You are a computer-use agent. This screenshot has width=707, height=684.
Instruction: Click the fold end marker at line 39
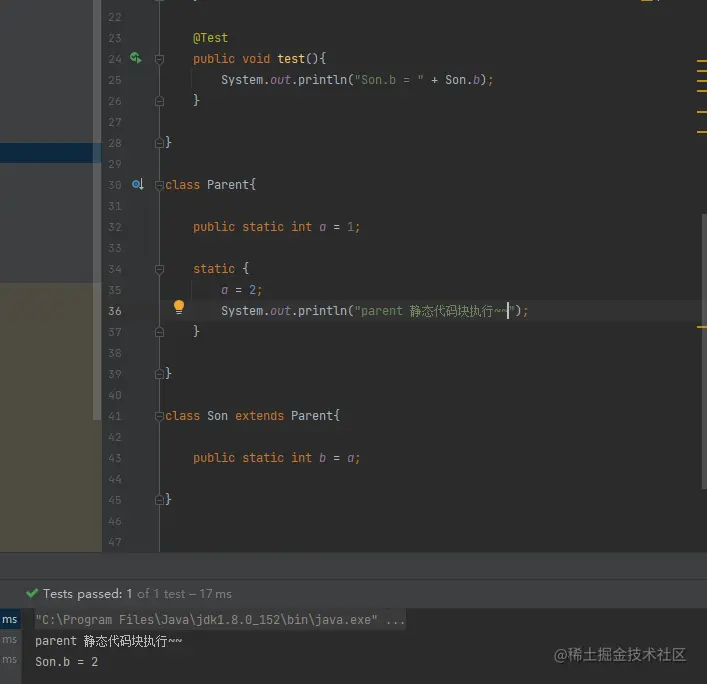159,374
